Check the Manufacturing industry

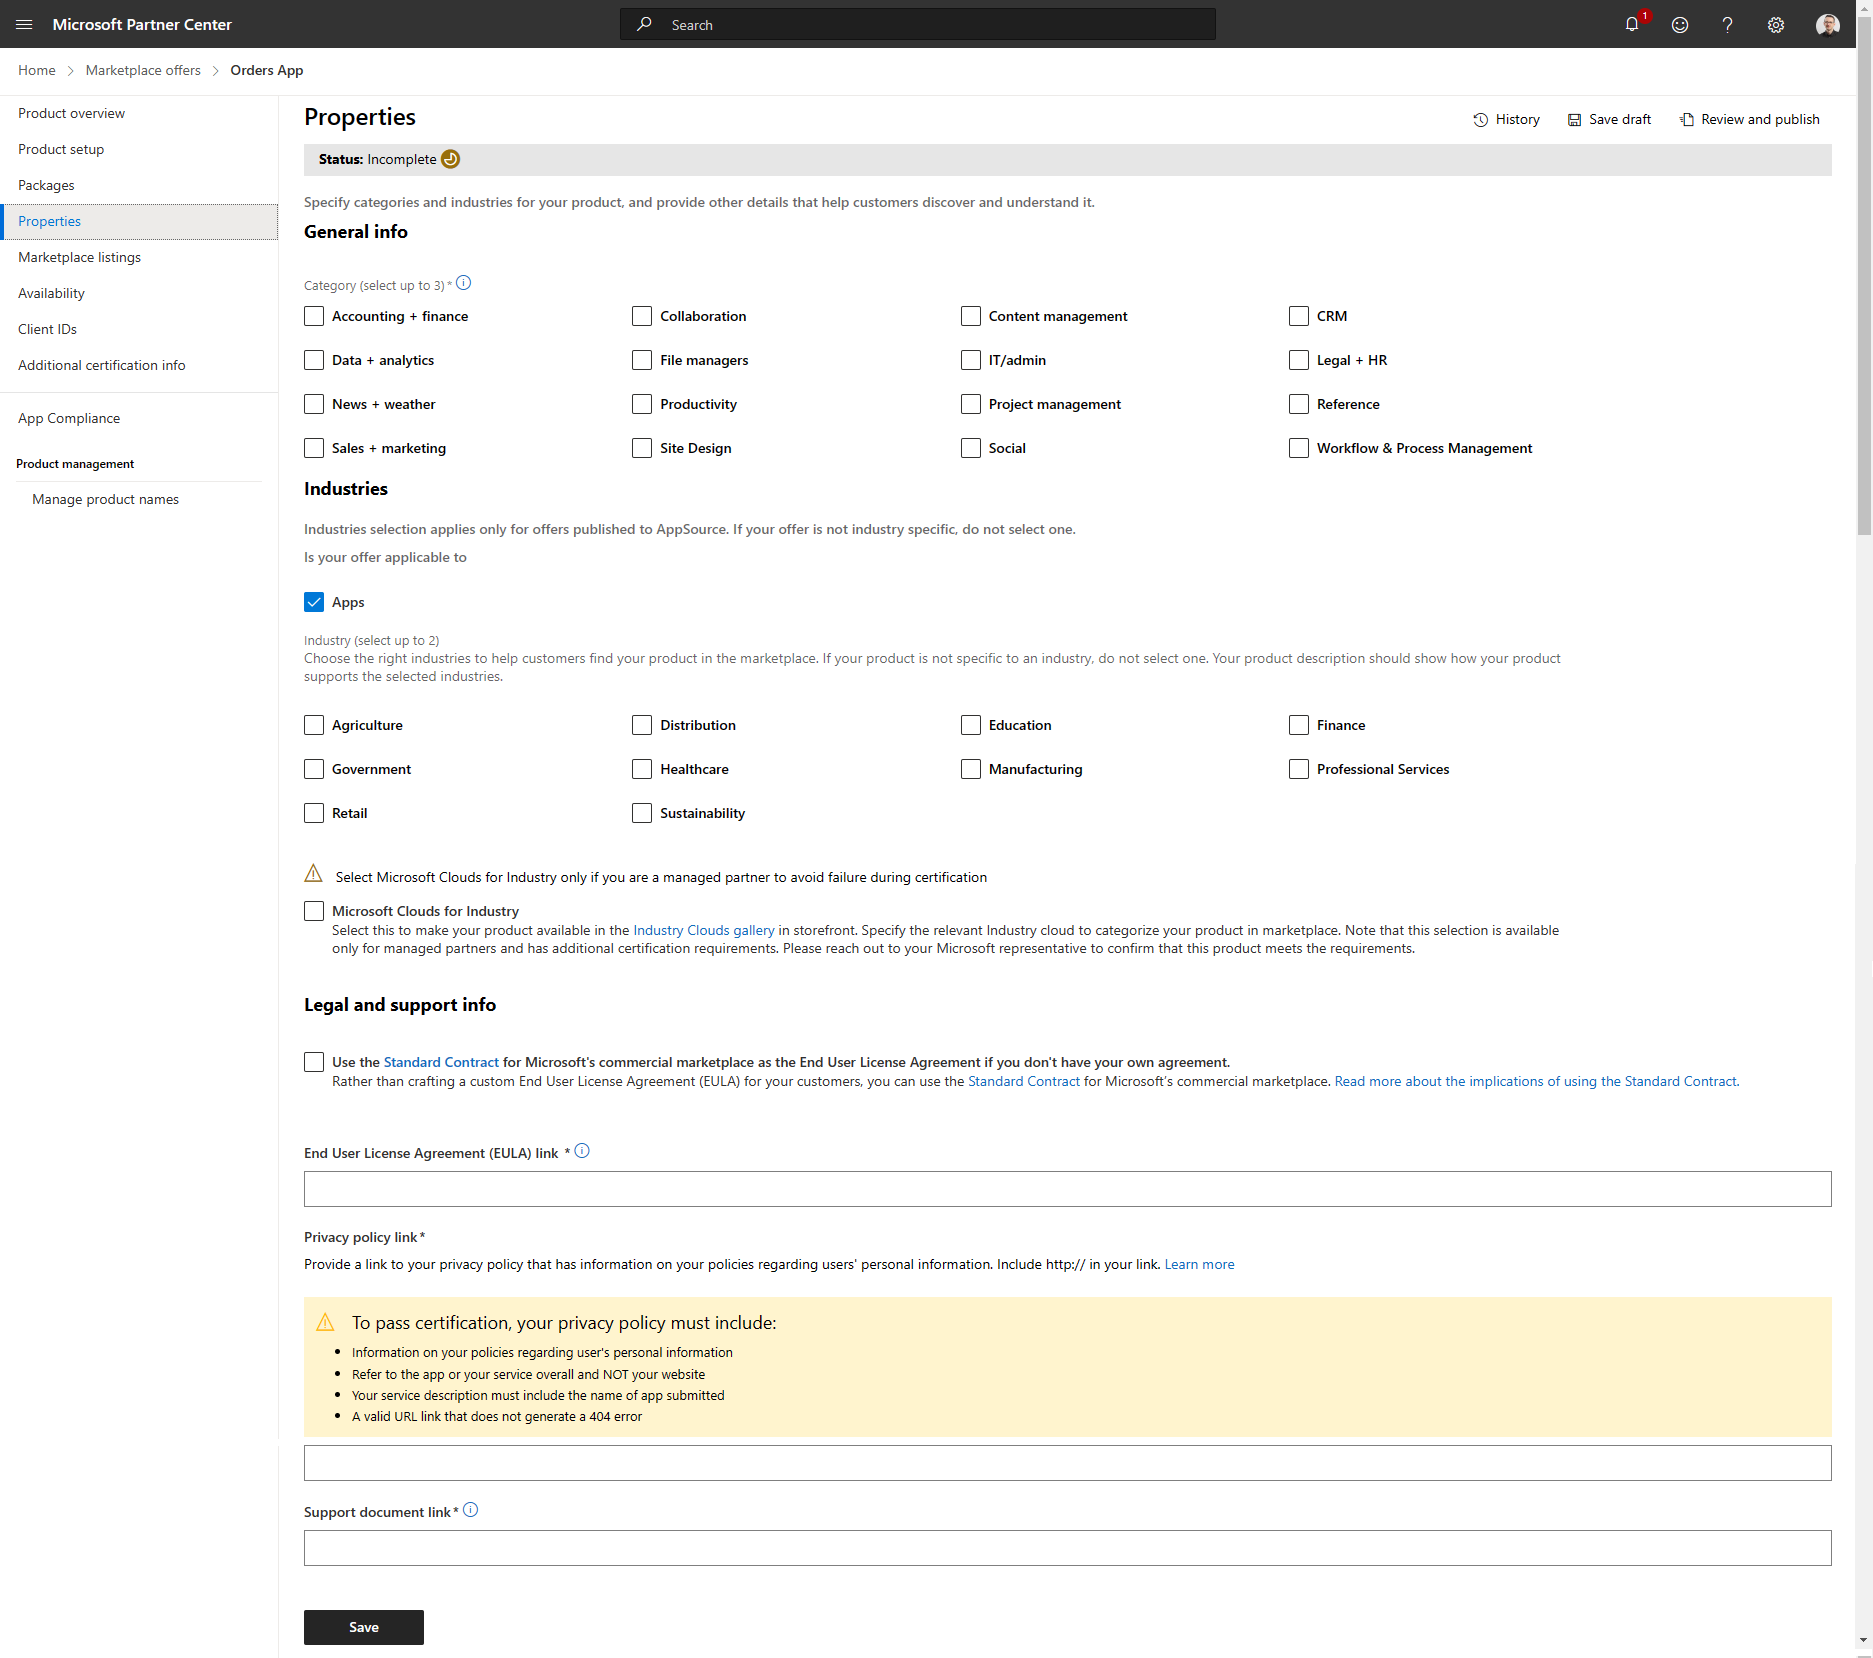(x=971, y=769)
